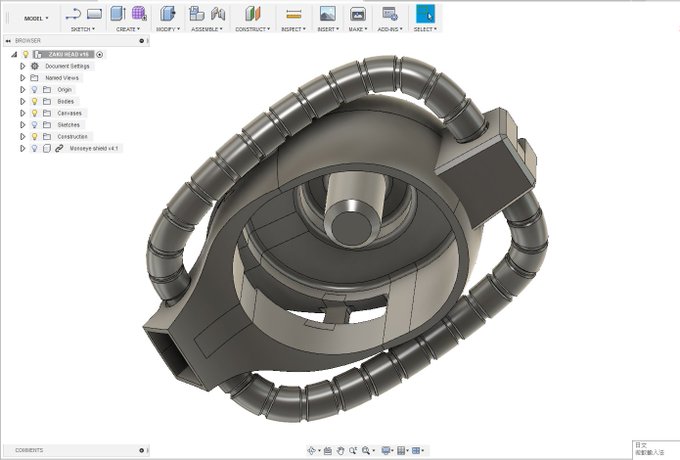Image resolution: width=680 pixels, height=460 pixels.
Task: Select the Extrude tool in the Create group
Action: coord(118,14)
